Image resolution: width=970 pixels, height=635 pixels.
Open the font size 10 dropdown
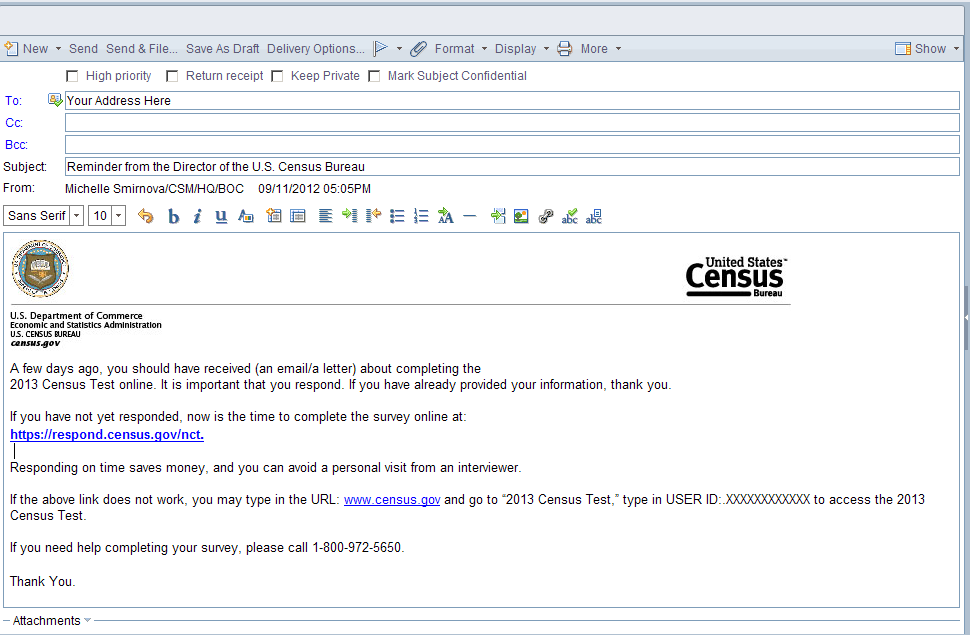pos(119,215)
